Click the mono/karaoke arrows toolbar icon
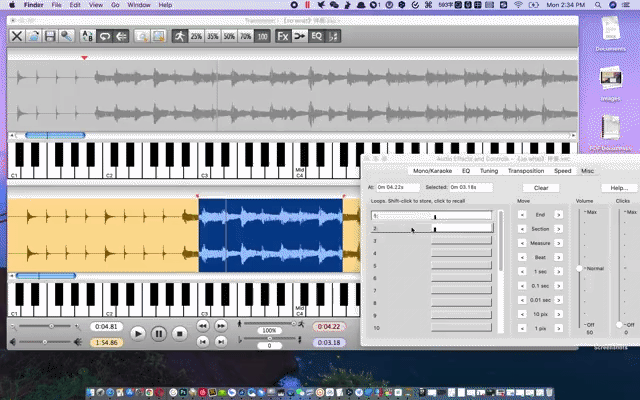Image resolution: width=640 pixels, height=400 pixels. pos(300,36)
